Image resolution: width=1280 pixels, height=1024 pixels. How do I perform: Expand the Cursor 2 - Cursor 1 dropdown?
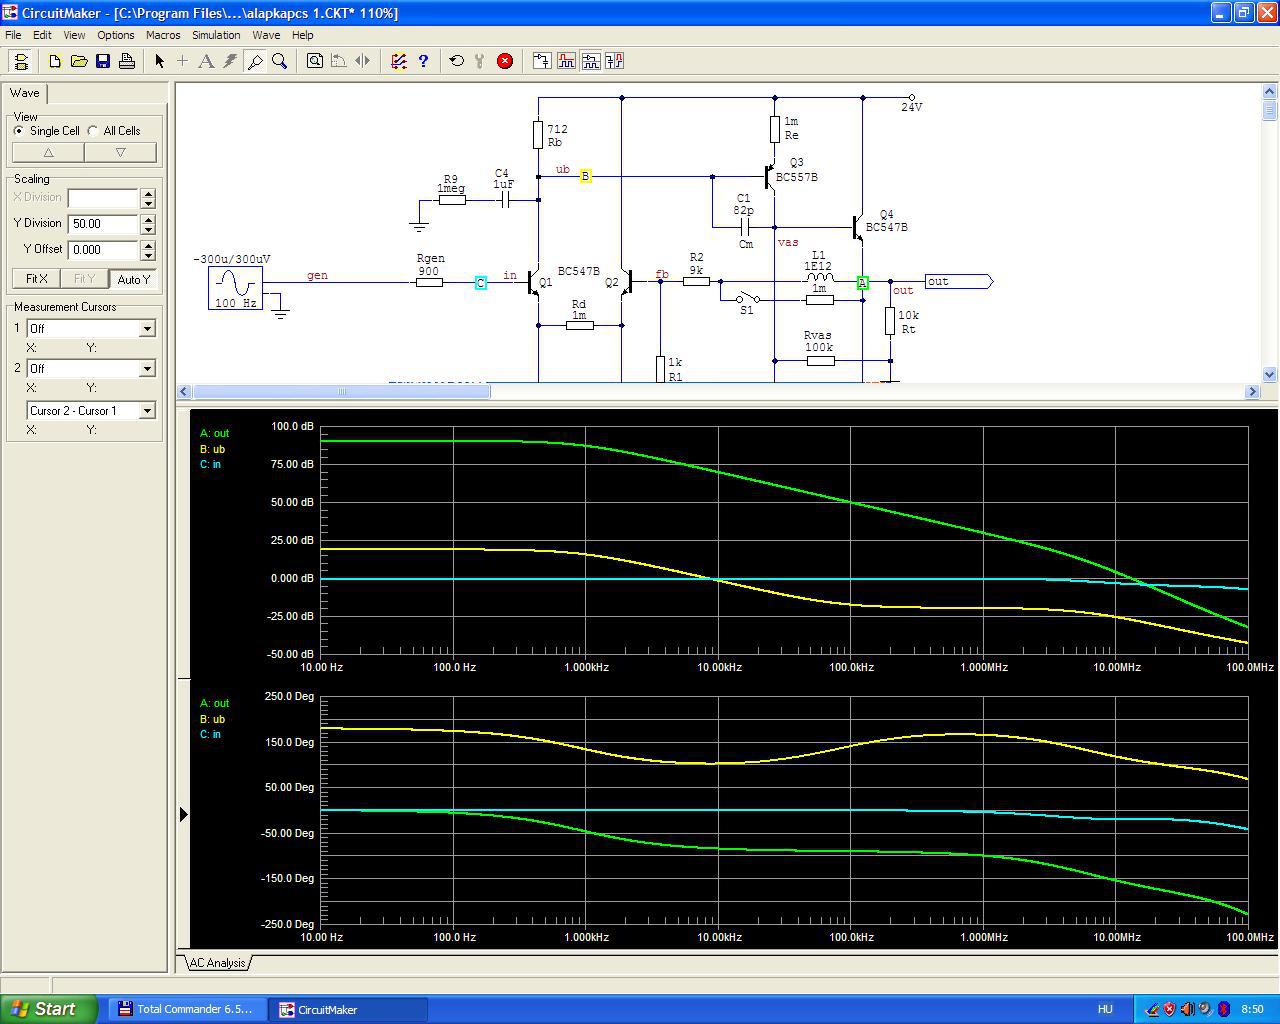(147, 410)
